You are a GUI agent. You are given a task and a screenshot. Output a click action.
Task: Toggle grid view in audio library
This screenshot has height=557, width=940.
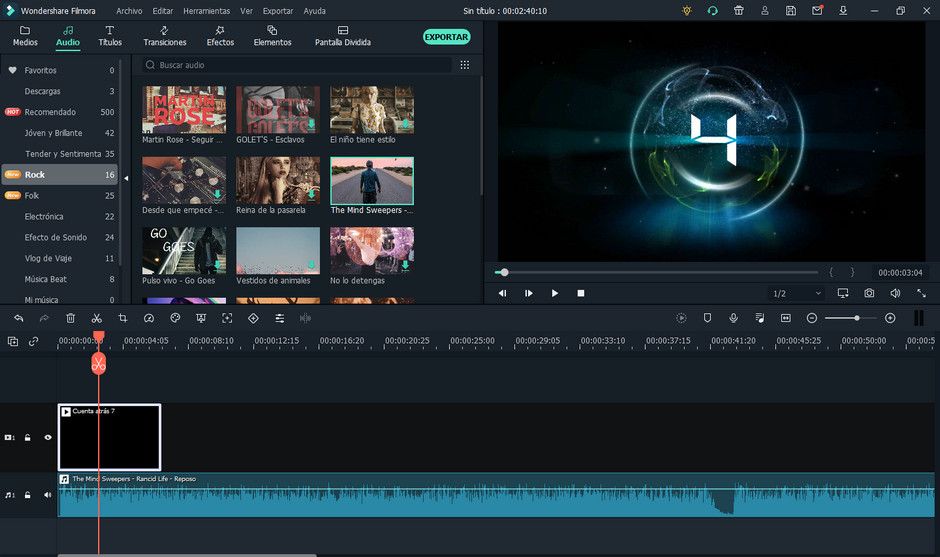465,65
